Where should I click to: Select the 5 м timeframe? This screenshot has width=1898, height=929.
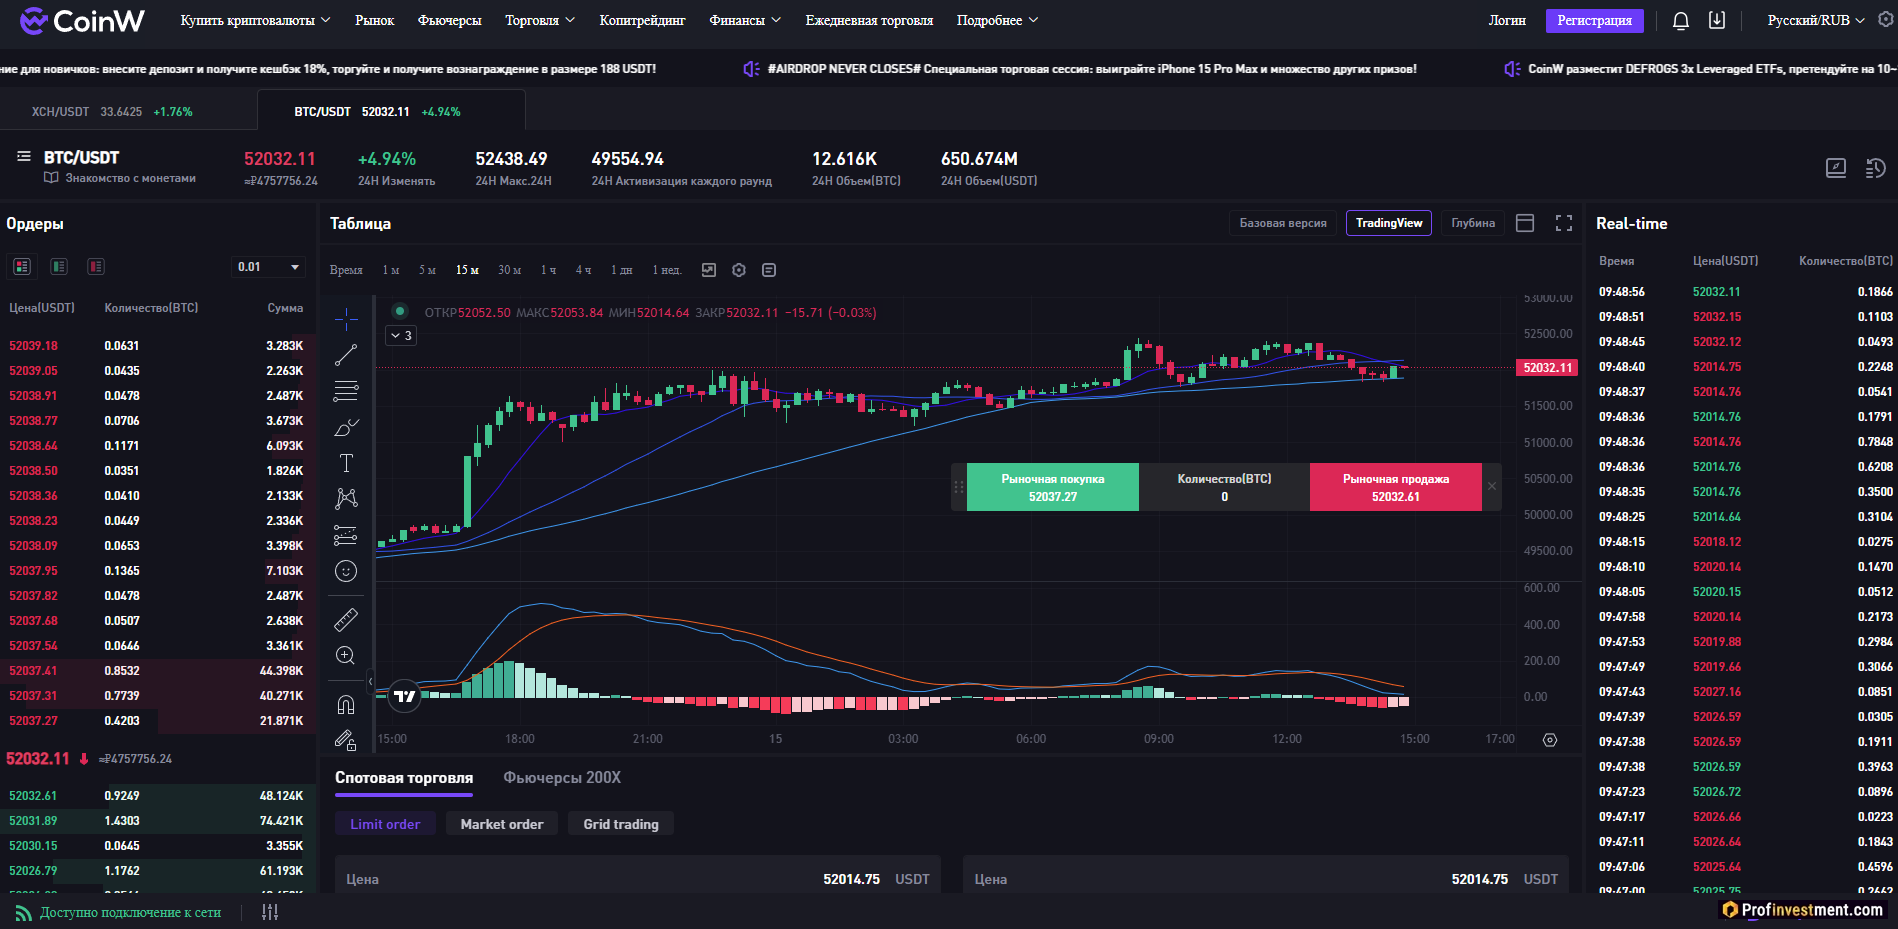(427, 270)
